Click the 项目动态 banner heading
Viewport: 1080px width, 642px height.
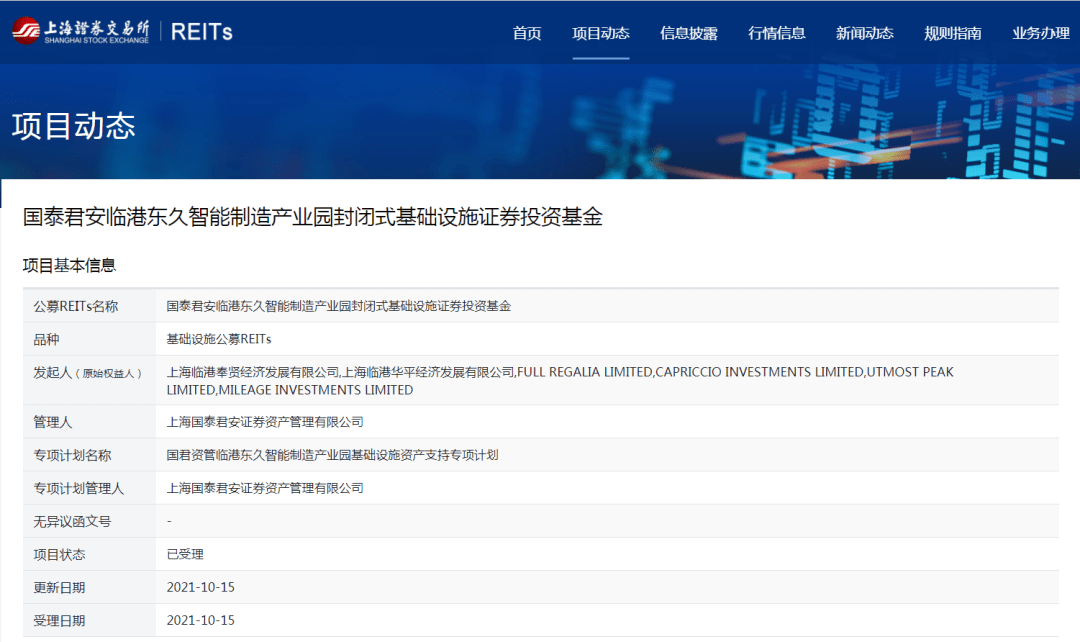74,126
